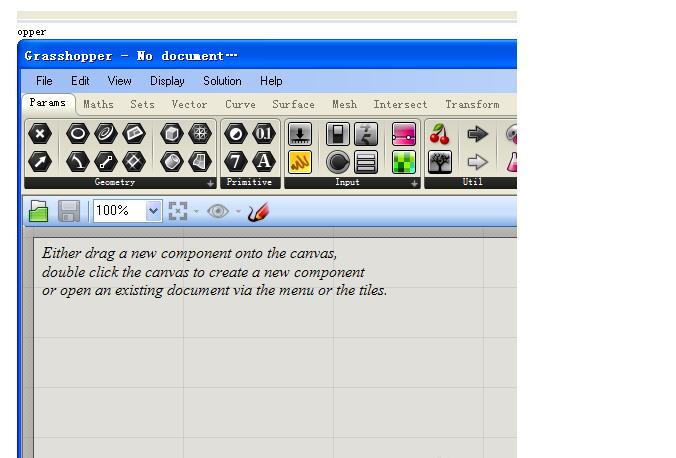Click the Circle parameter icon
The height and width of the screenshot is (458, 676).
coord(78,134)
